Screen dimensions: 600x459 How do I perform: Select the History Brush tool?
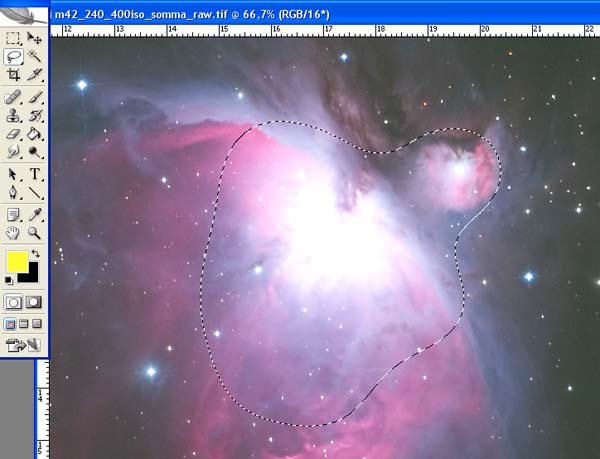point(34,116)
